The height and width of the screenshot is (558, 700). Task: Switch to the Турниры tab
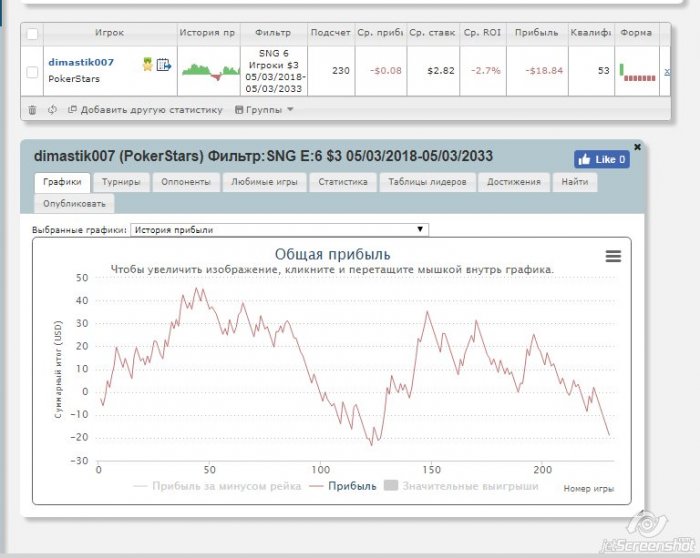coord(121,182)
